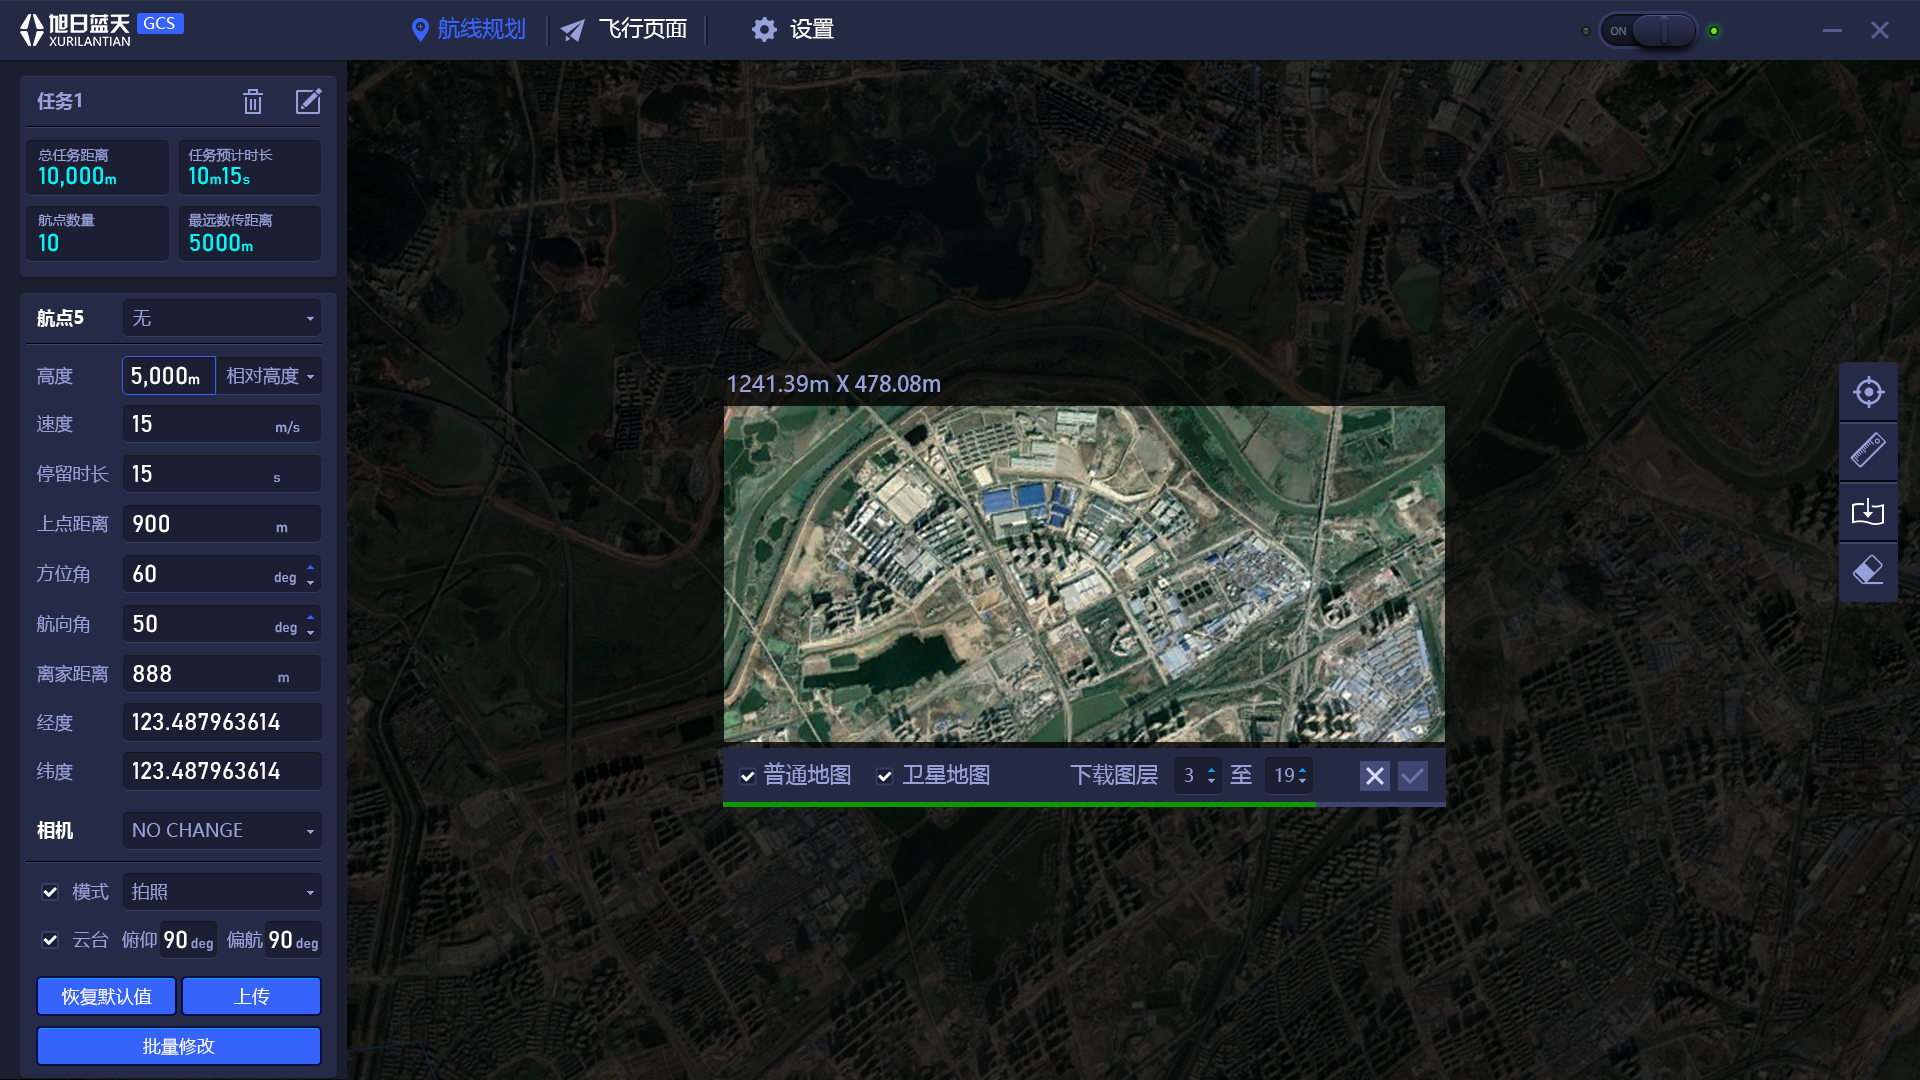The image size is (1920, 1080).
Task: Expand the 相对高度 dropdown
Action: pos(270,376)
